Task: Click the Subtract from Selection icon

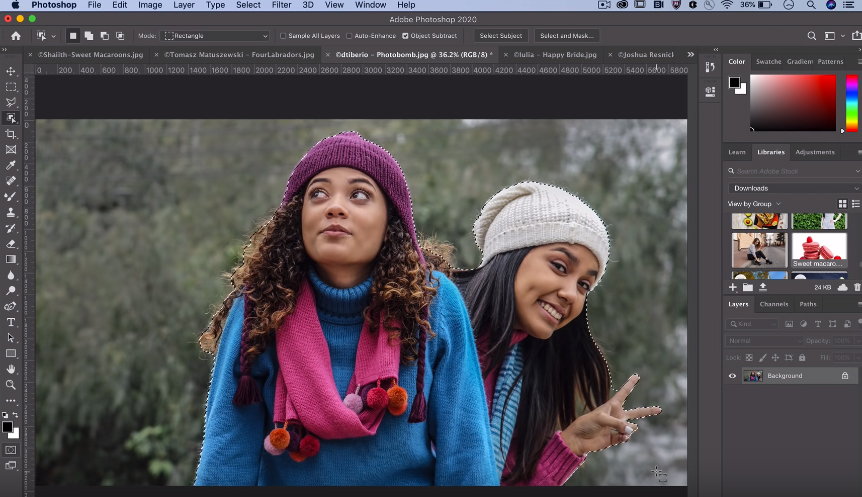Action: point(104,36)
